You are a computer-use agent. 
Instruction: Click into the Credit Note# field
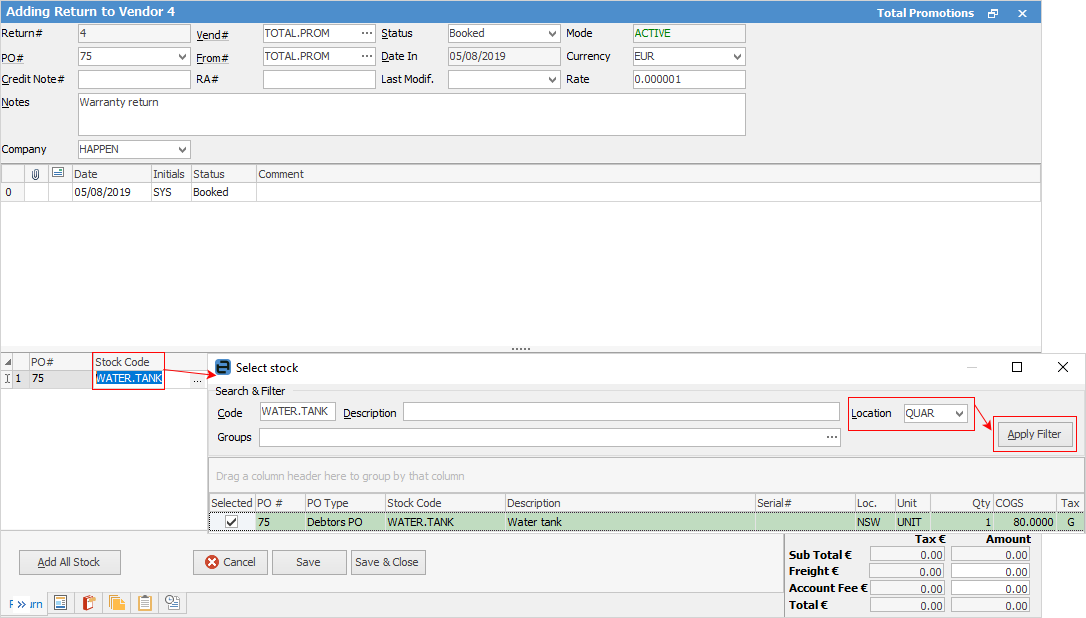point(134,80)
